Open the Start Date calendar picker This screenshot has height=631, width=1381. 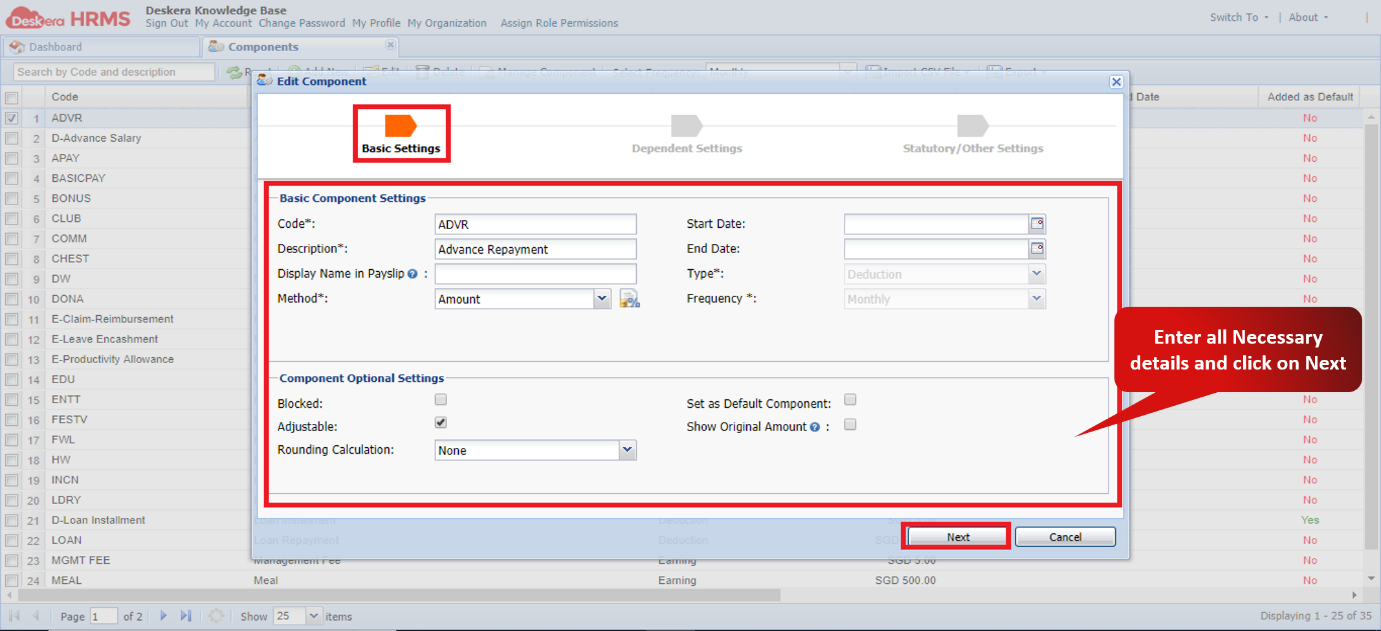point(1037,224)
